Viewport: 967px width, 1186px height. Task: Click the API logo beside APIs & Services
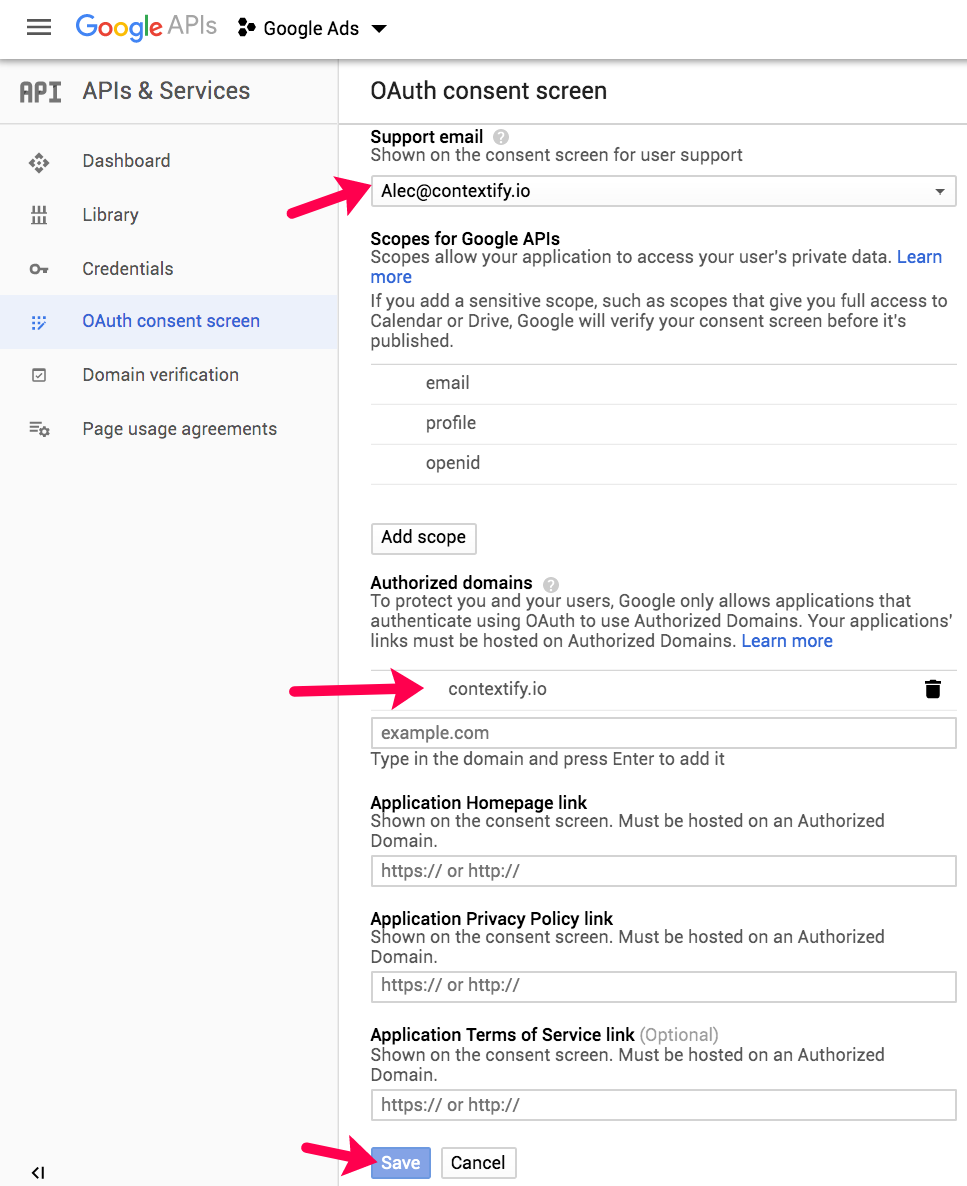tap(40, 92)
